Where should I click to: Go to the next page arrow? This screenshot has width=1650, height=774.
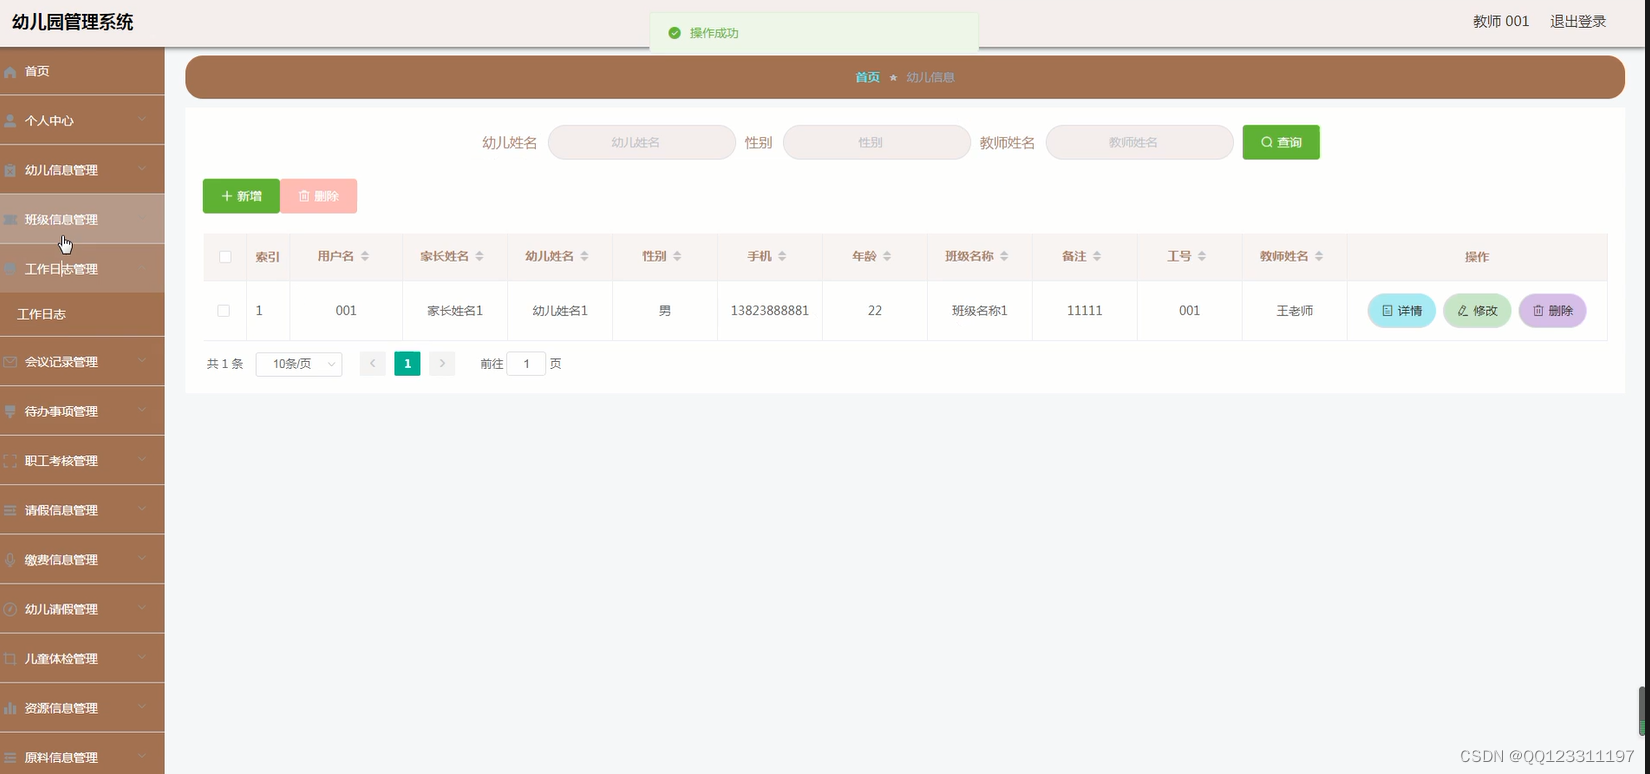coord(442,364)
